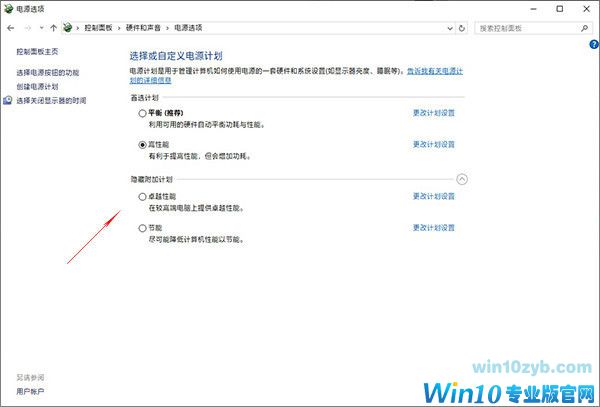Click 控制面板 in the breadcrumb

pos(98,28)
